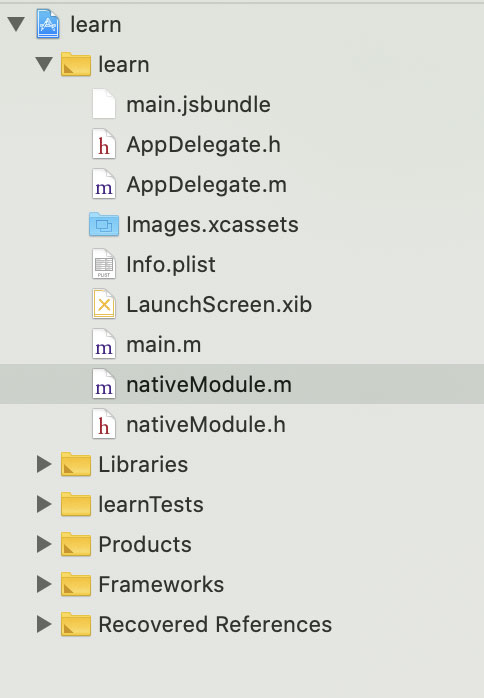Image resolution: width=484 pixels, height=698 pixels.
Task: Collapse the learn group folder
Action: point(44,64)
